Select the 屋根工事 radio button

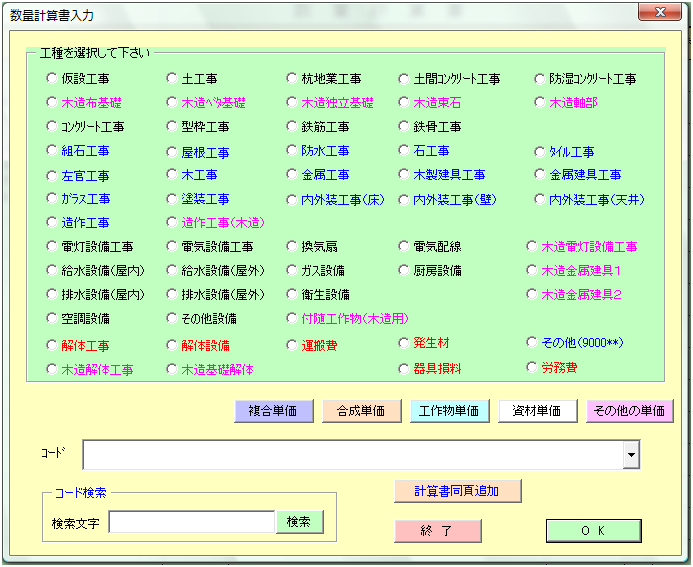173,152
